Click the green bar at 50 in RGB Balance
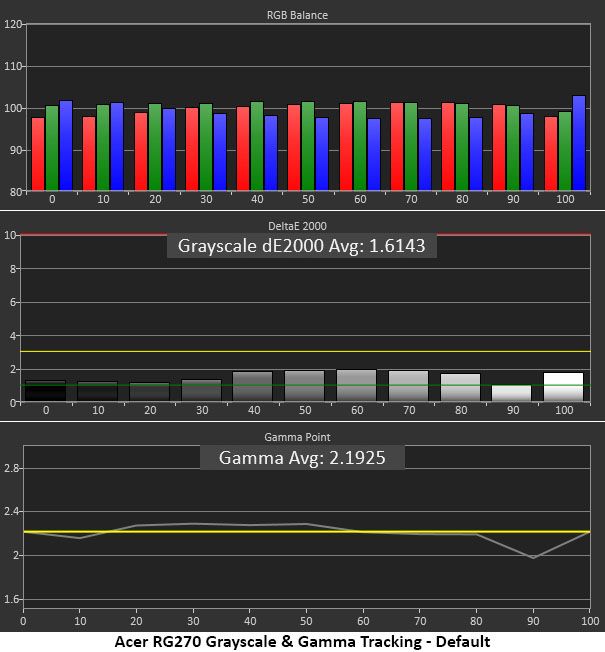The height and width of the screenshot is (652, 605). pos(308,146)
